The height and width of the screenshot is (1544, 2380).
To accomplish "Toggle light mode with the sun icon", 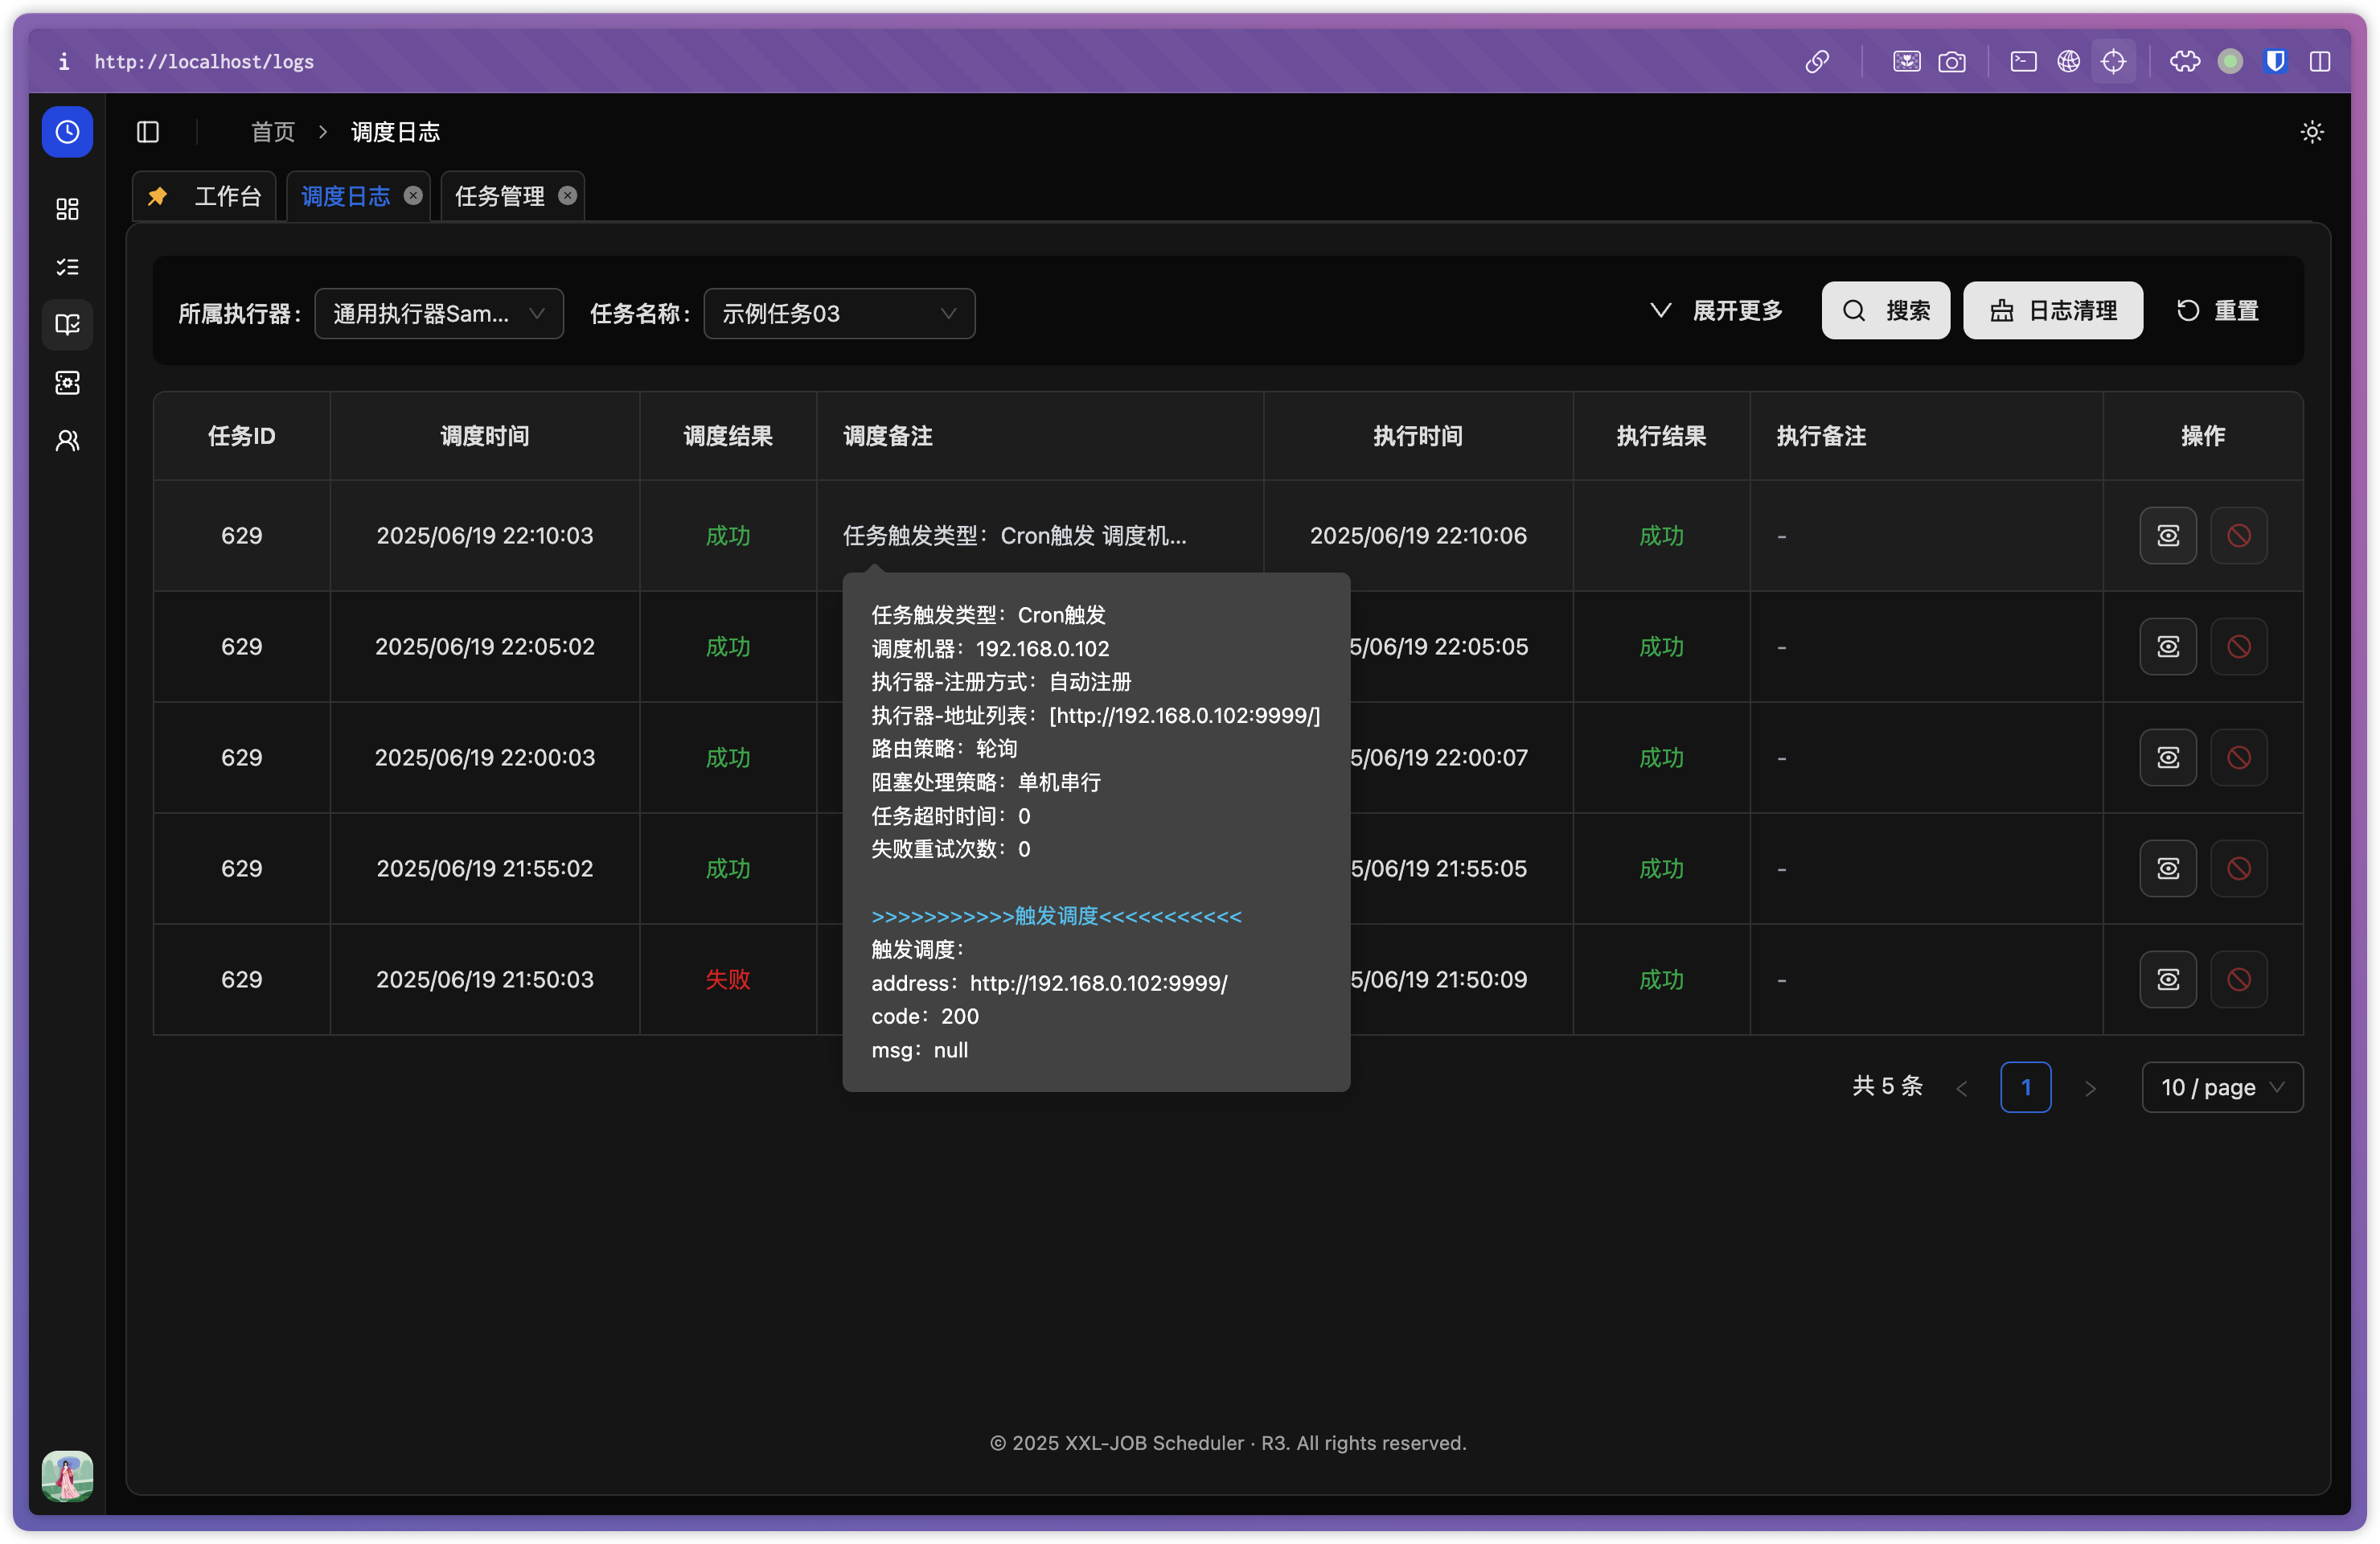I will click(2311, 131).
